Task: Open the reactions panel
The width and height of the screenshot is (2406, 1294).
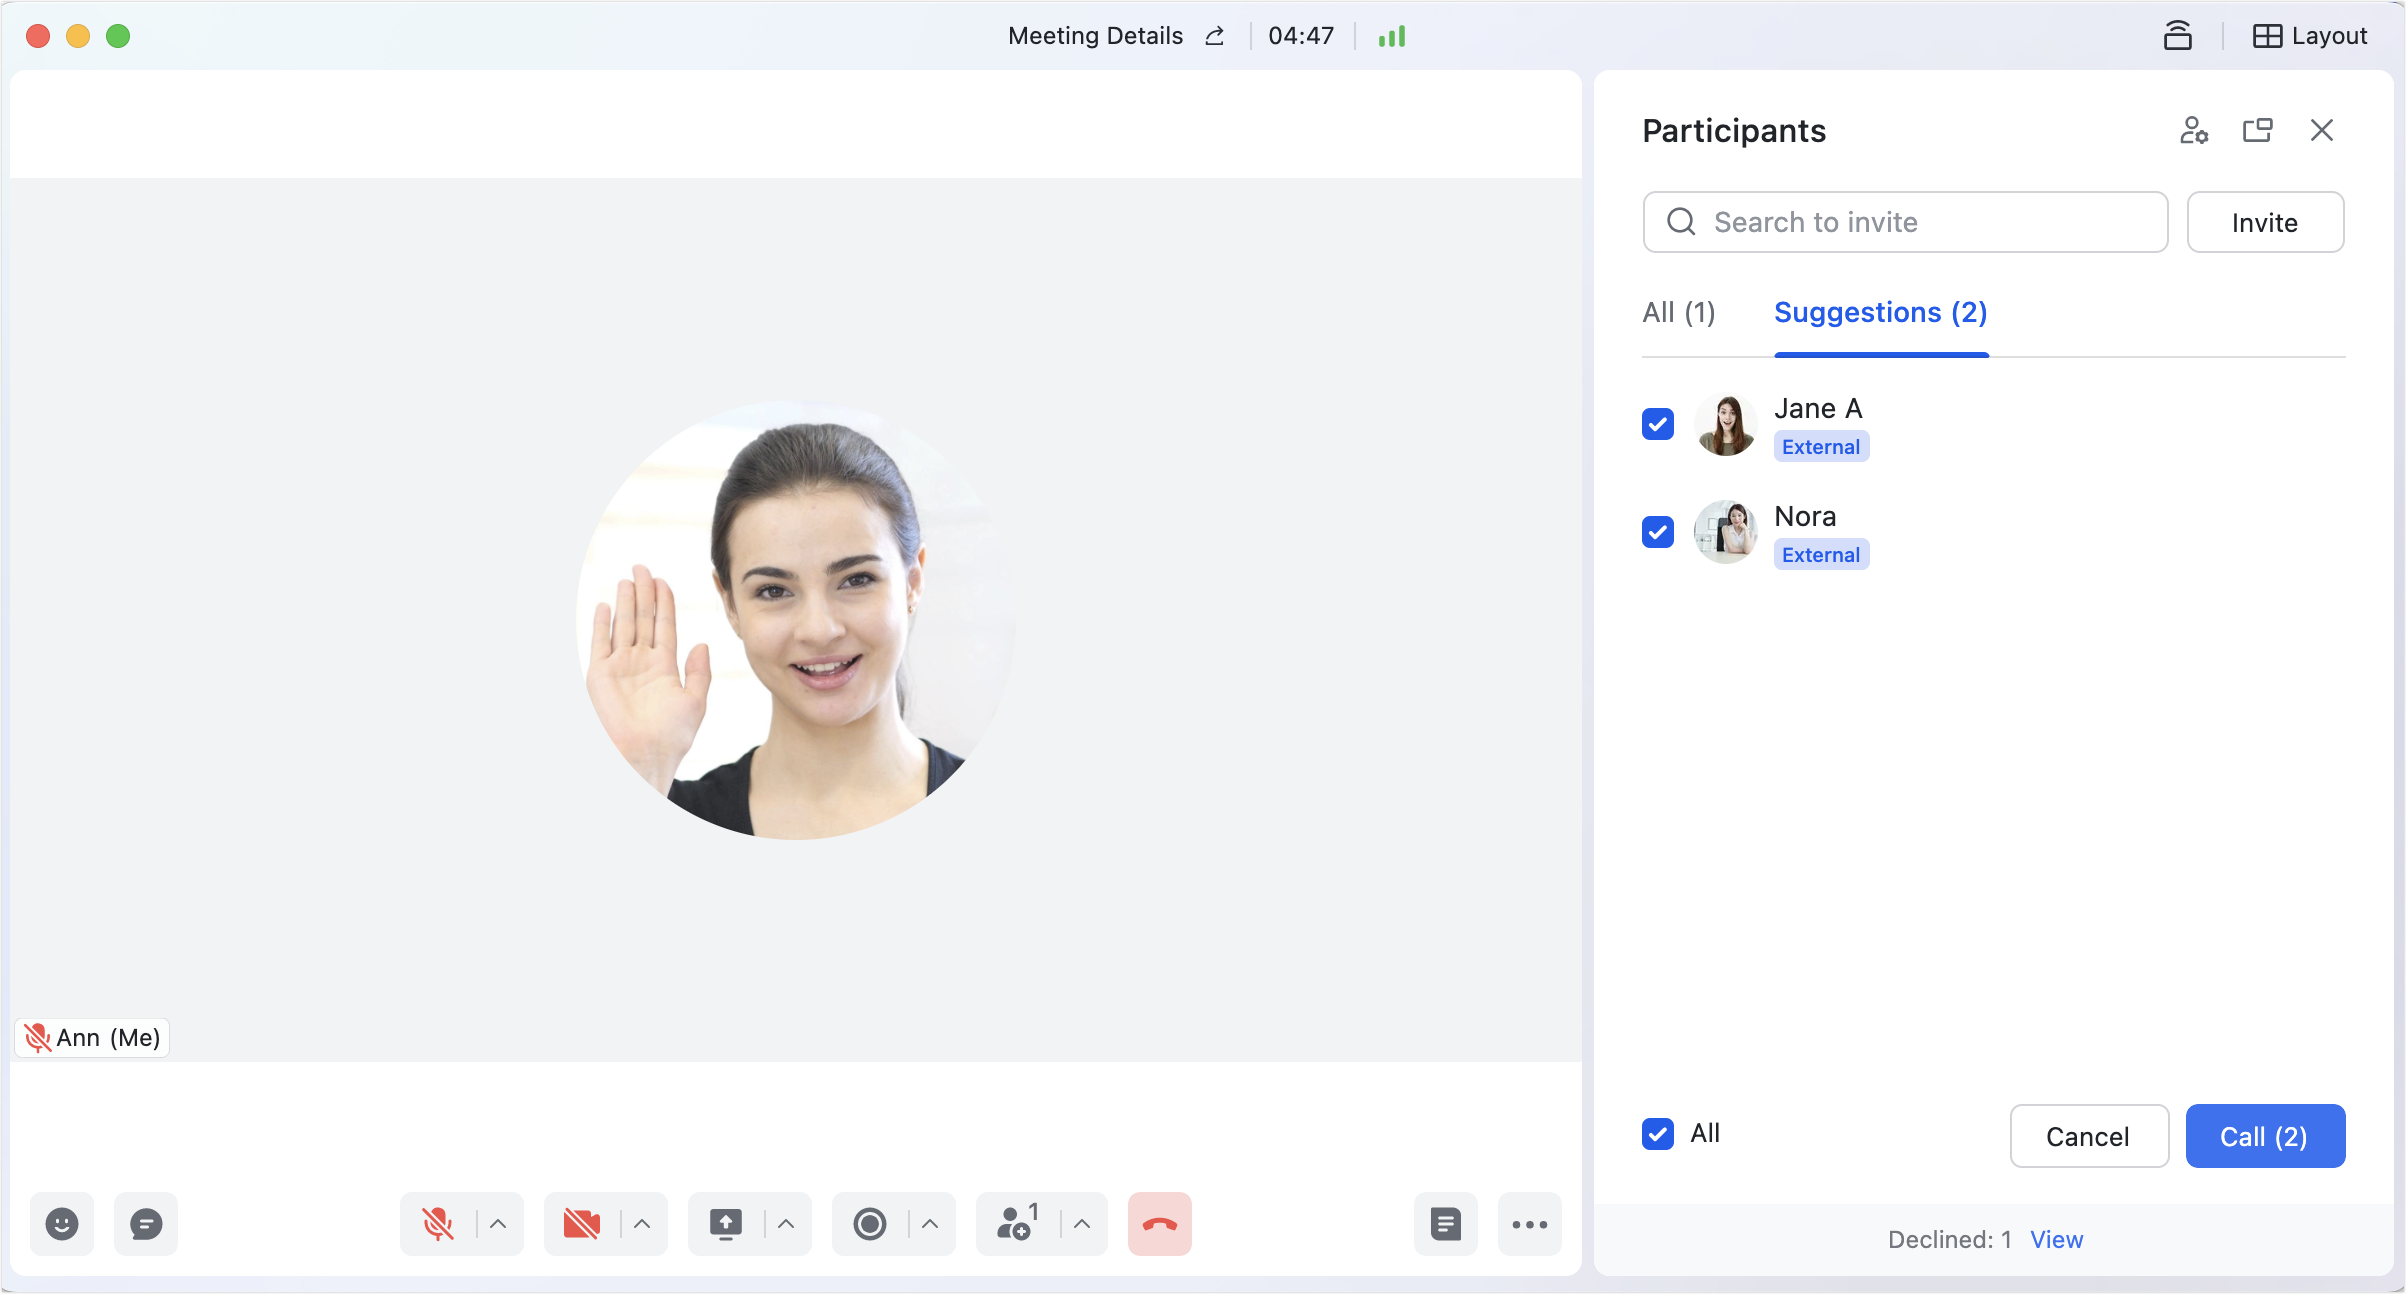Action: (62, 1223)
